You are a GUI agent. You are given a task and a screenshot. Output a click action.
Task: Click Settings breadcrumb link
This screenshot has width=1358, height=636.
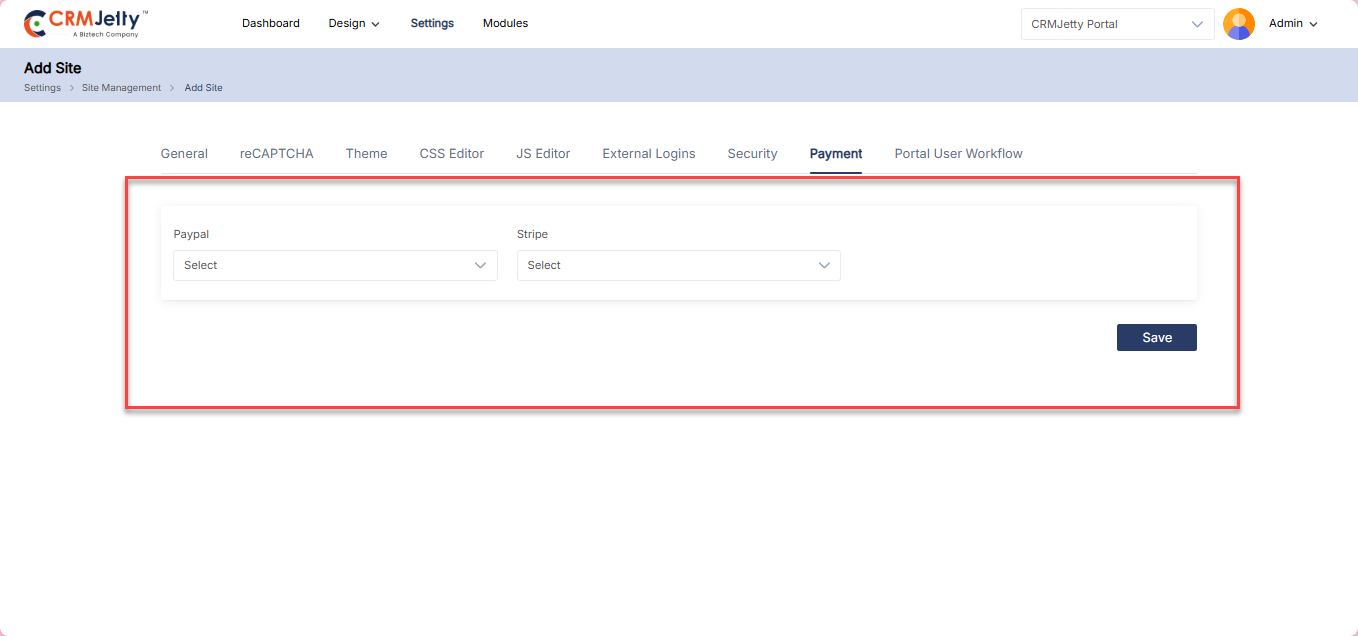click(42, 88)
